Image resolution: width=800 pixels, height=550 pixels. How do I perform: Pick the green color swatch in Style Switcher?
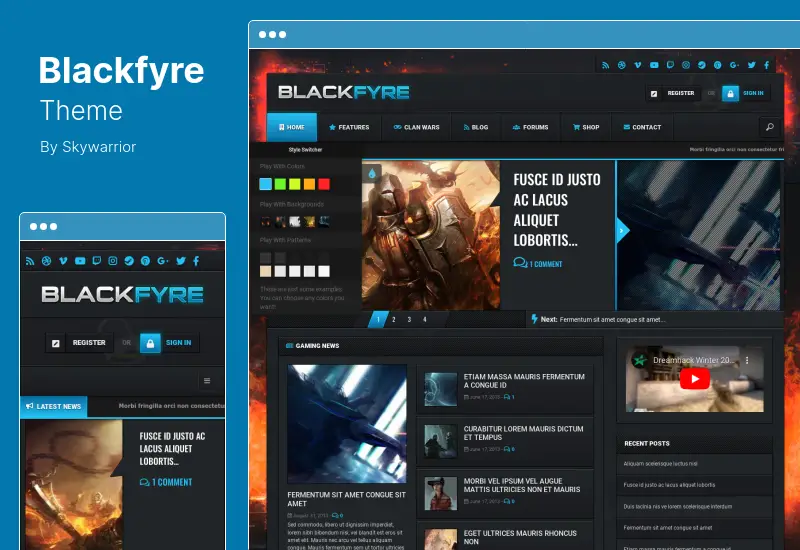(x=280, y=184)
